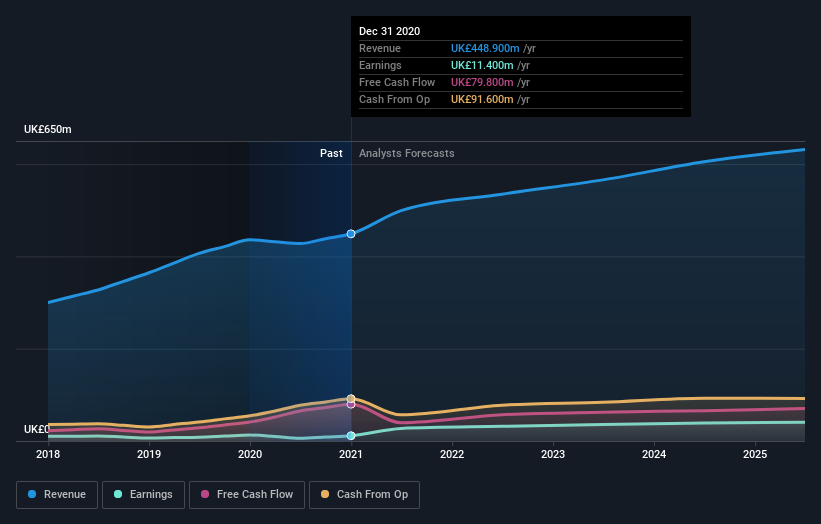The height and width of the screenshot is (524, 821).
Task: Click the Past section label
Action: coord(331,153)
